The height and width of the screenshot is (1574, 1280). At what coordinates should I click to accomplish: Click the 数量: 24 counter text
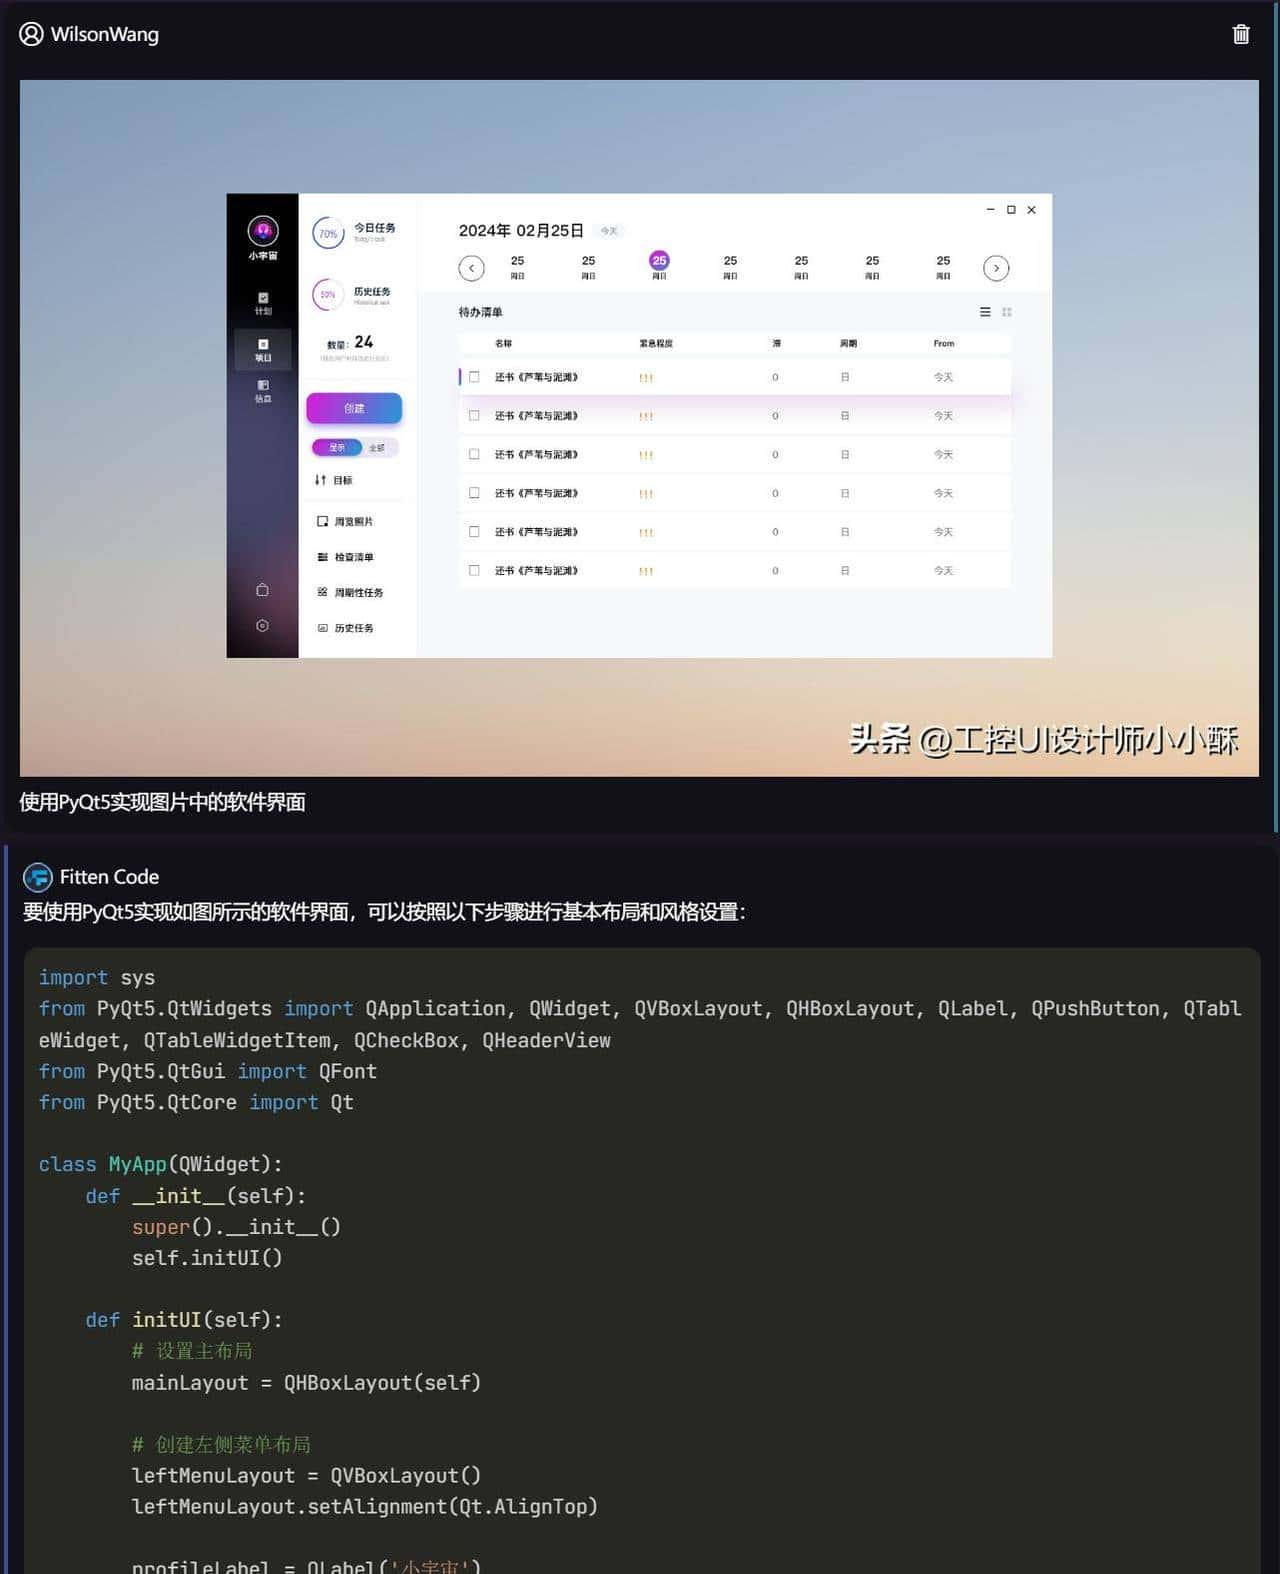coord(350,342)
